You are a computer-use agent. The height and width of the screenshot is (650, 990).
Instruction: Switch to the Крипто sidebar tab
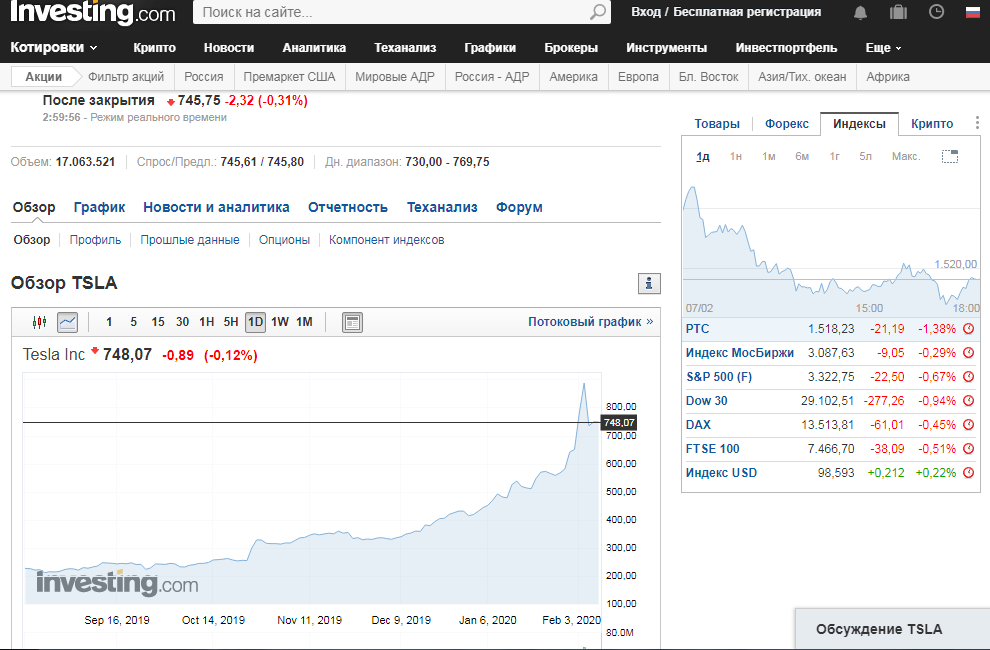[x=932, y=124]
